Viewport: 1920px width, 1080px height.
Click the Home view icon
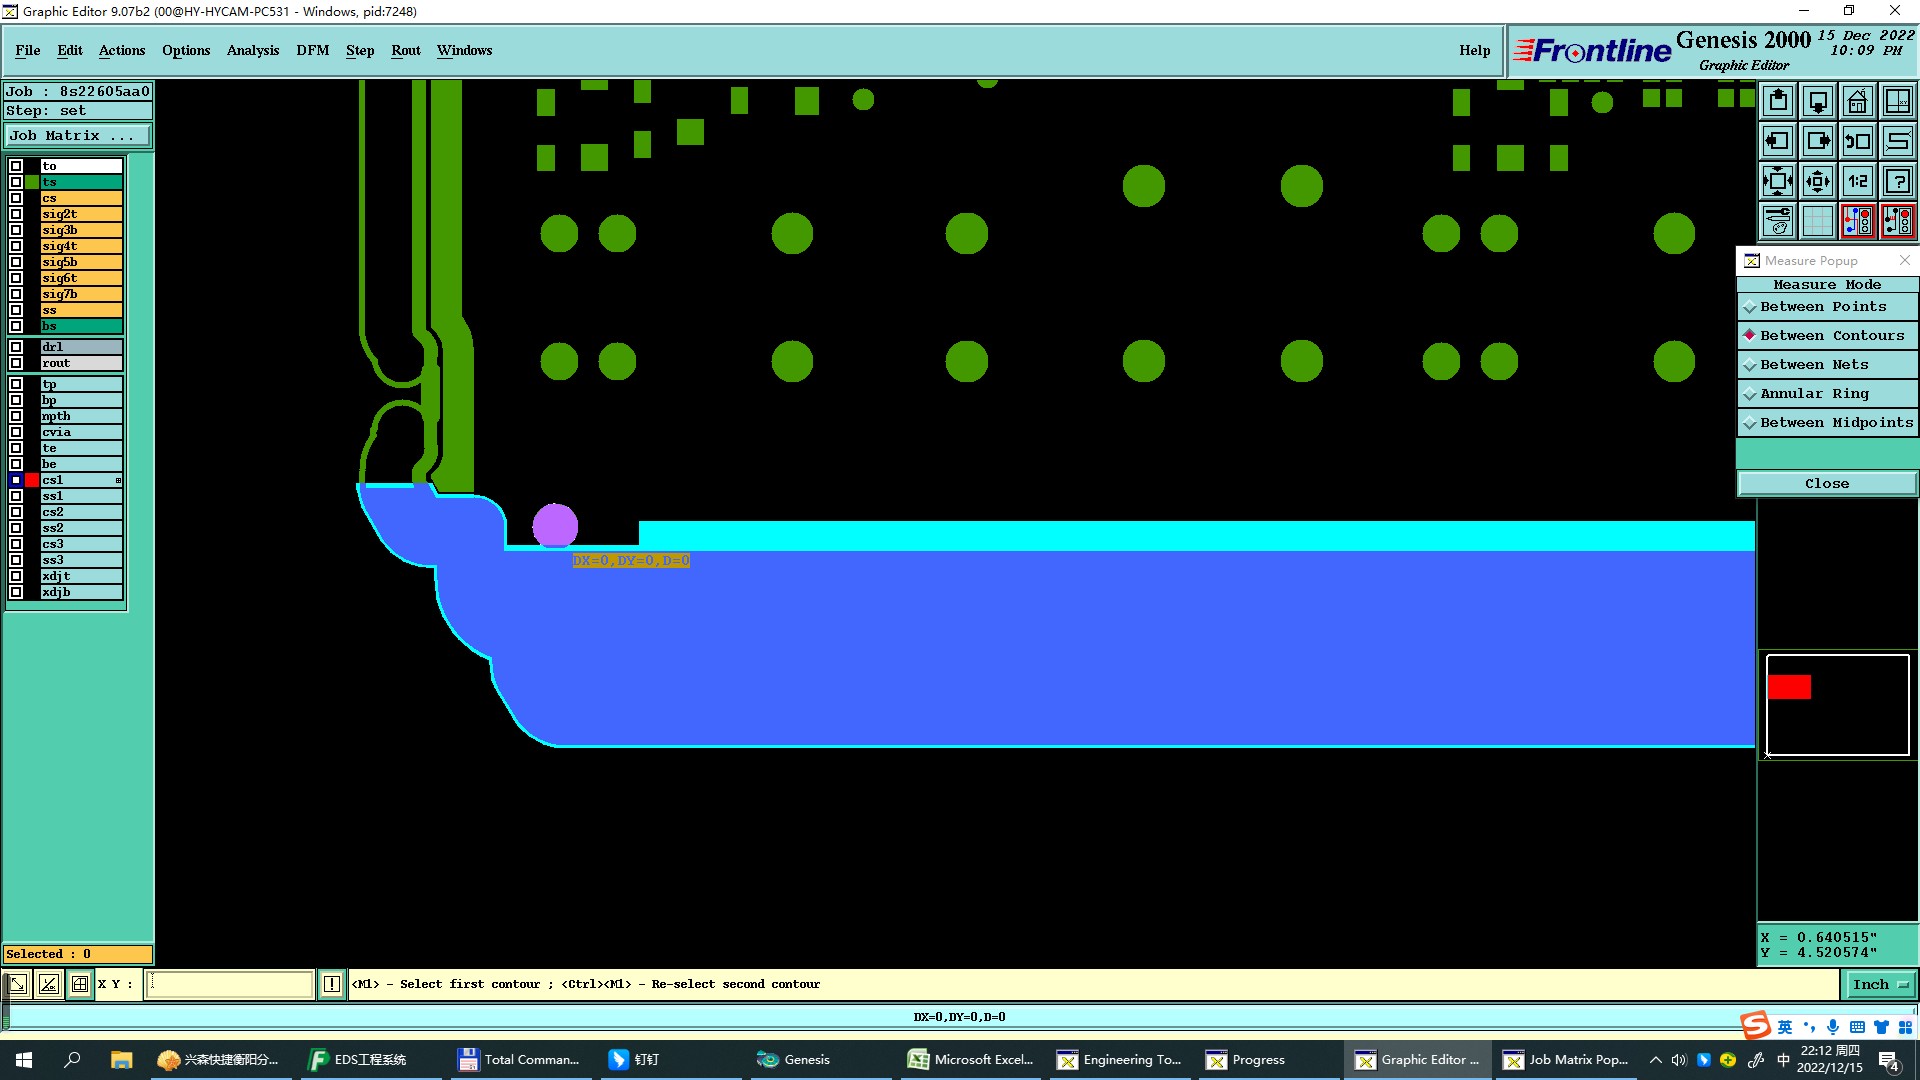1857,101
